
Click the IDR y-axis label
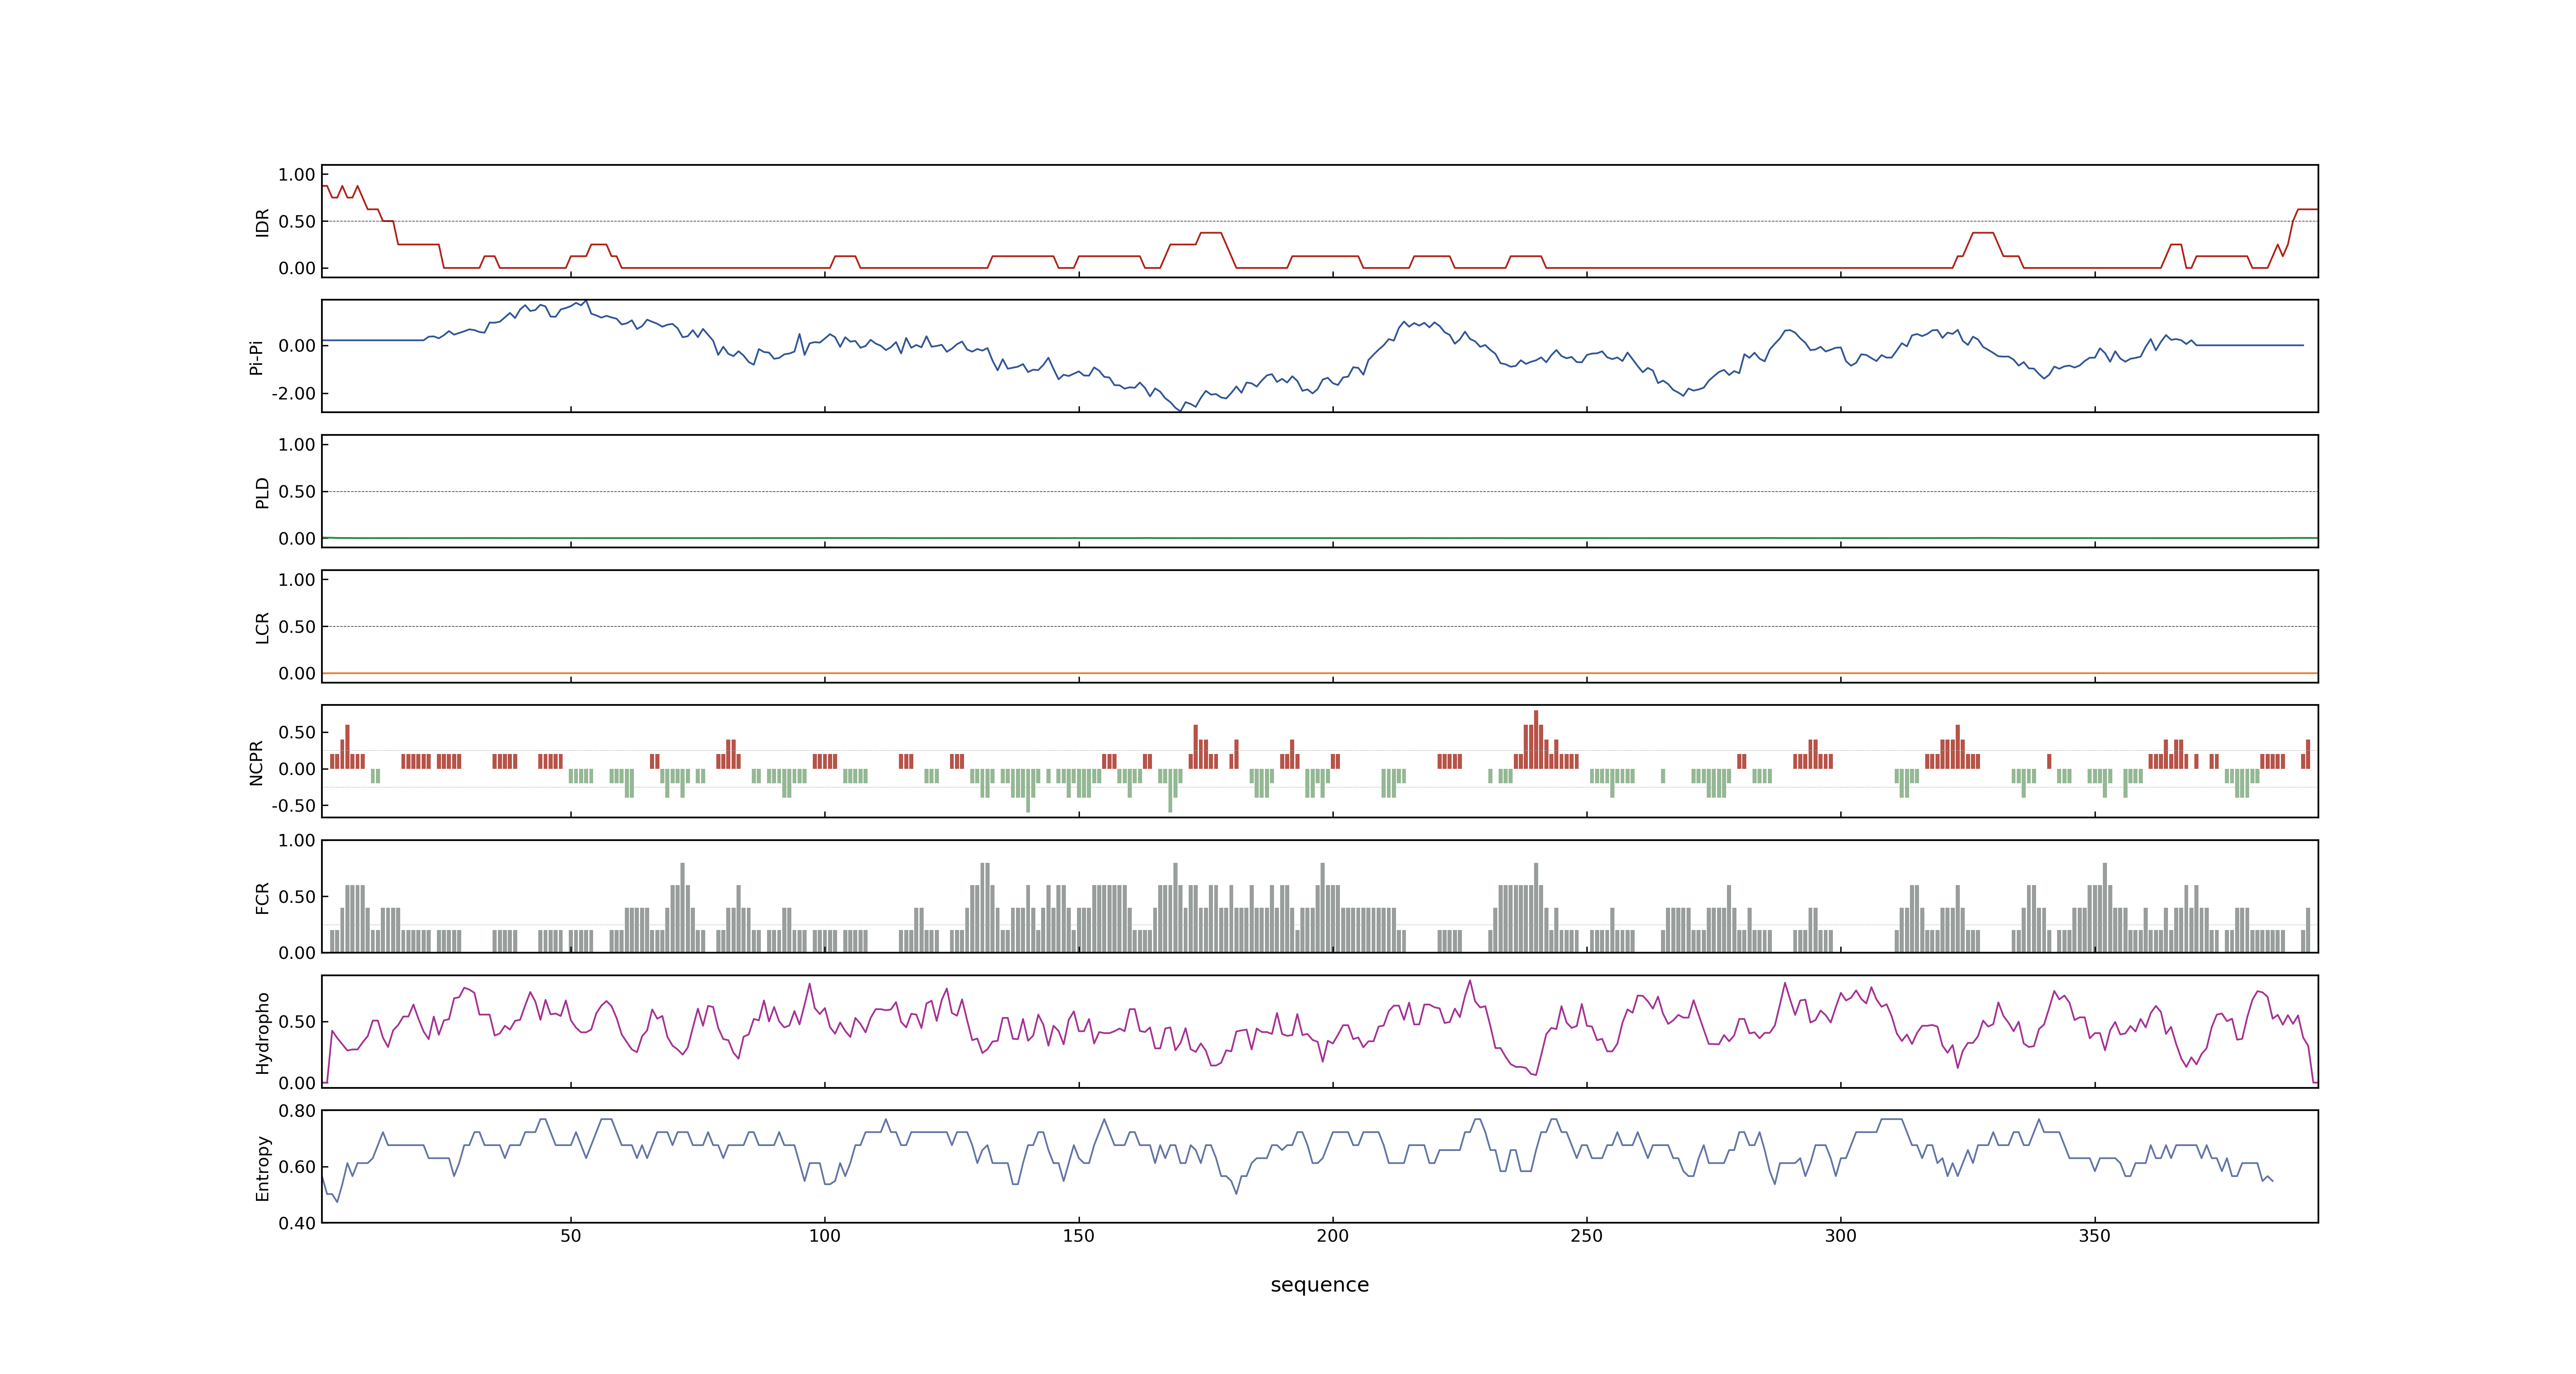coord(263,222)
